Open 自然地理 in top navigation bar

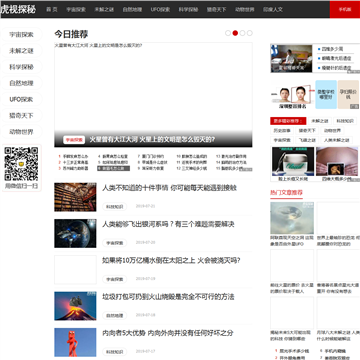tap(132, 9)
